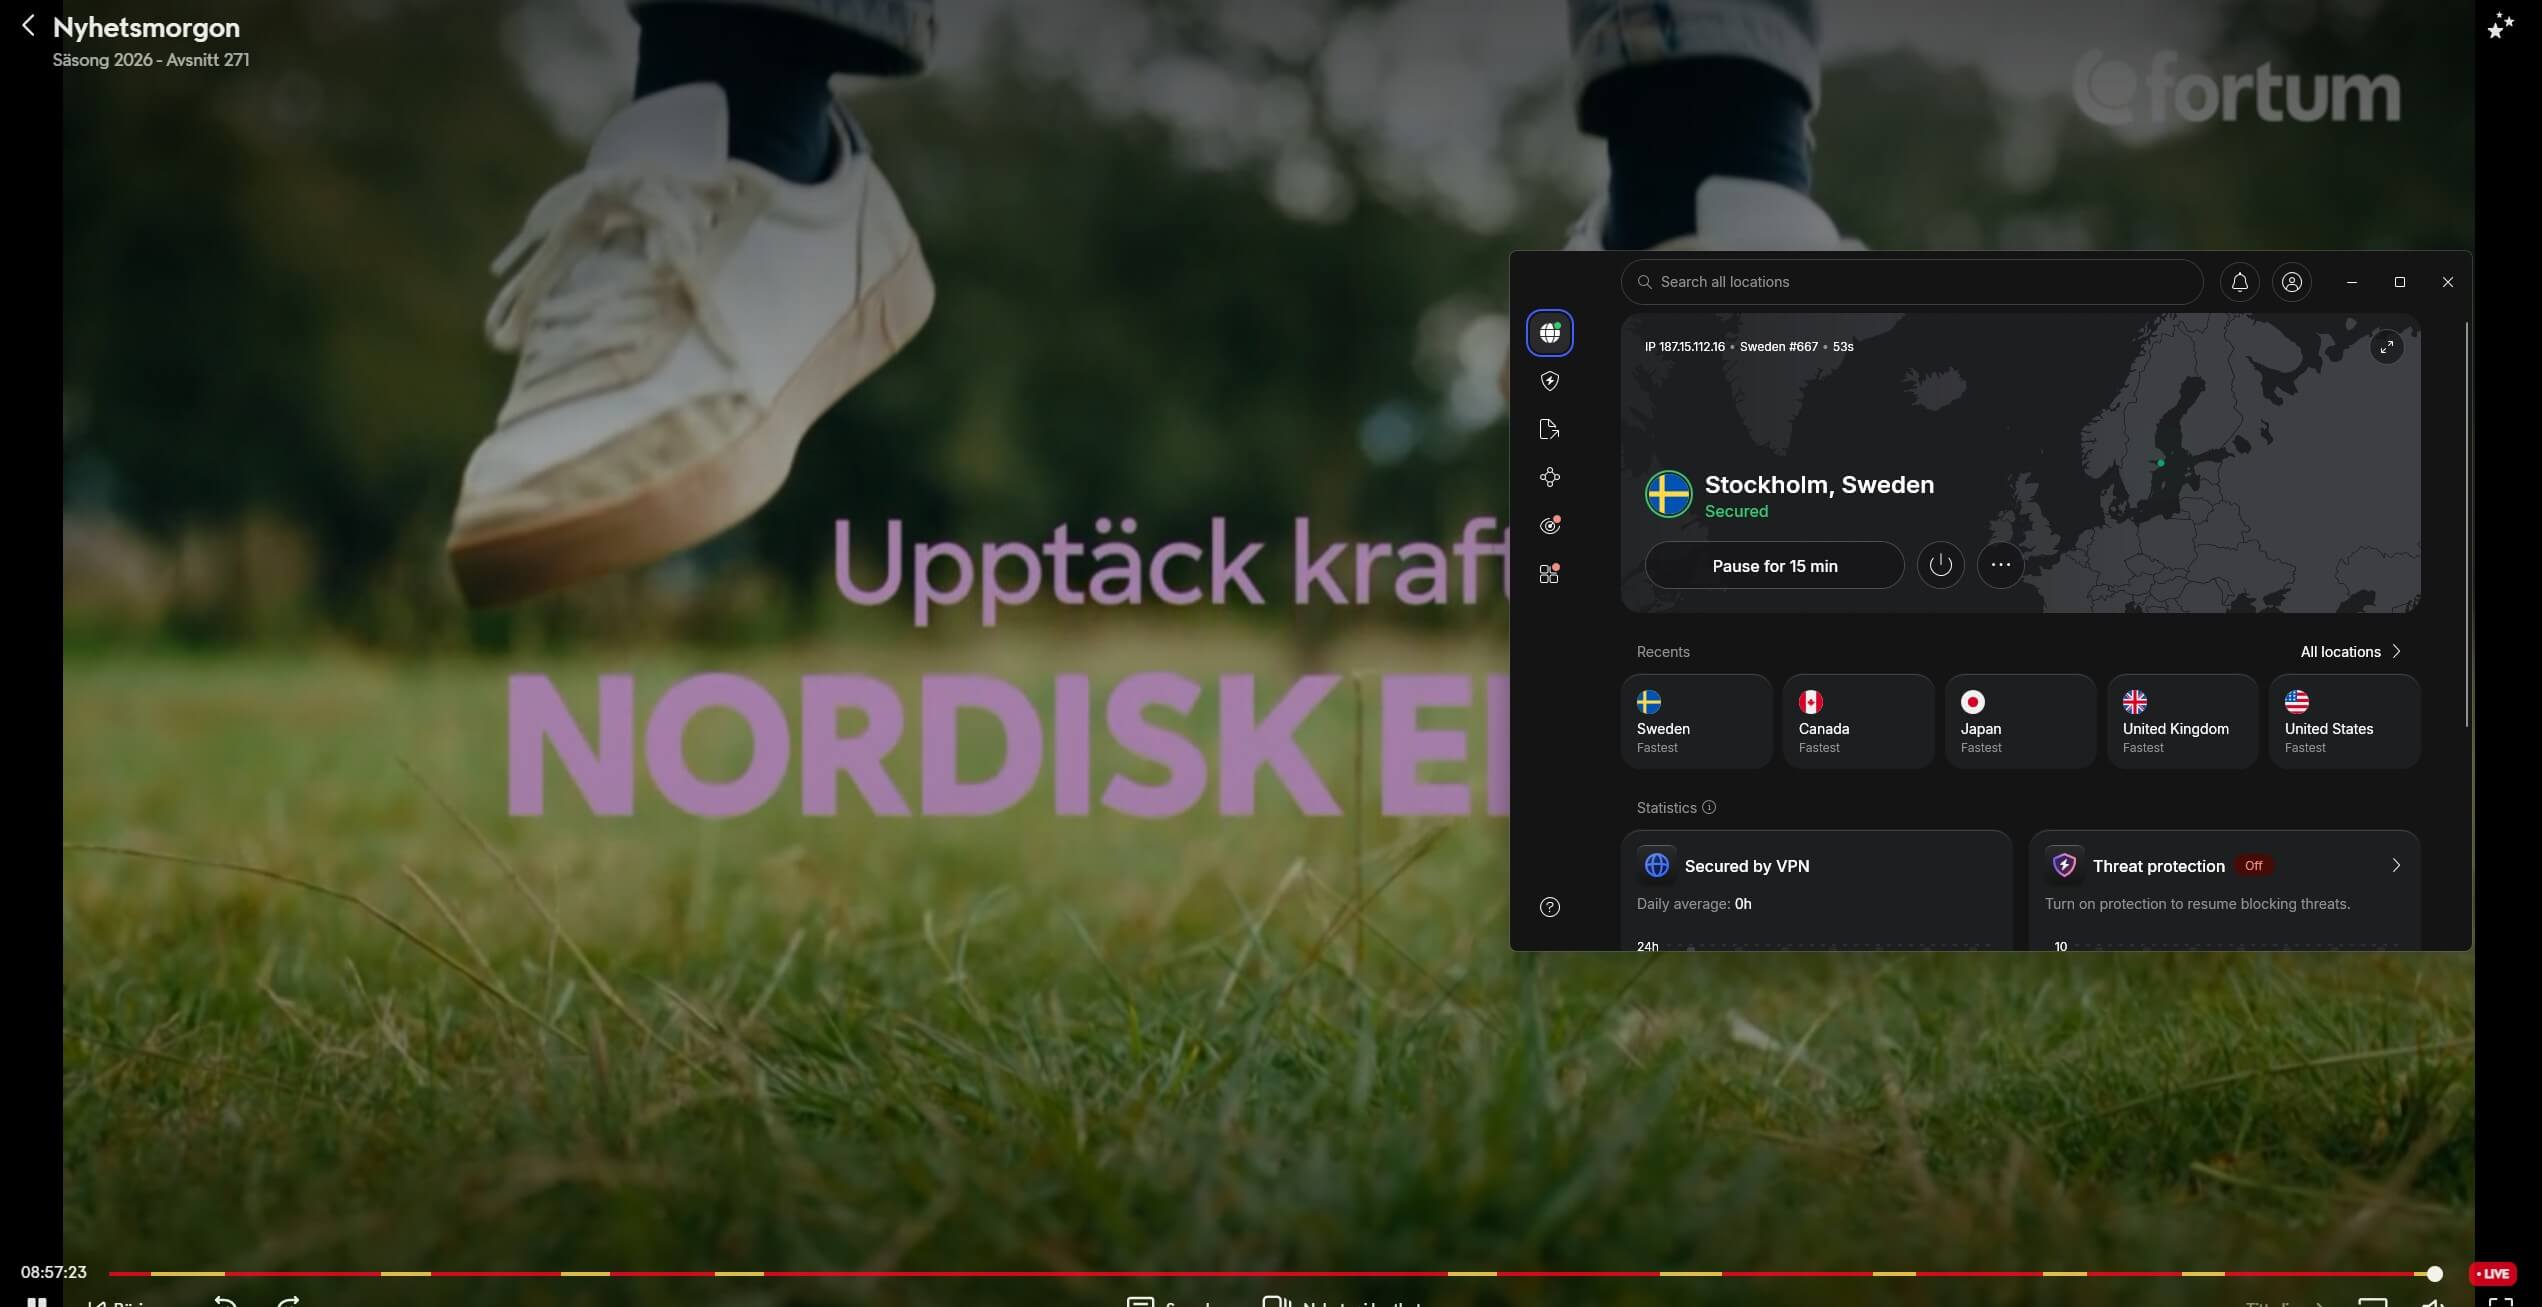Viewport: 2542px width, 1307px height.
Task: Click the 08:57:23 playback time
Action: (54, 1272)
